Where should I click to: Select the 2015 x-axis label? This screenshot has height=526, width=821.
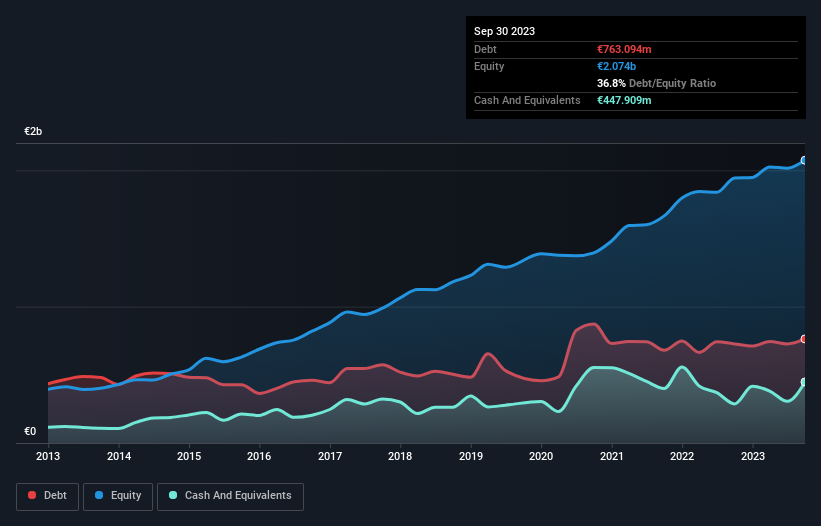click(x=189, y=456)
